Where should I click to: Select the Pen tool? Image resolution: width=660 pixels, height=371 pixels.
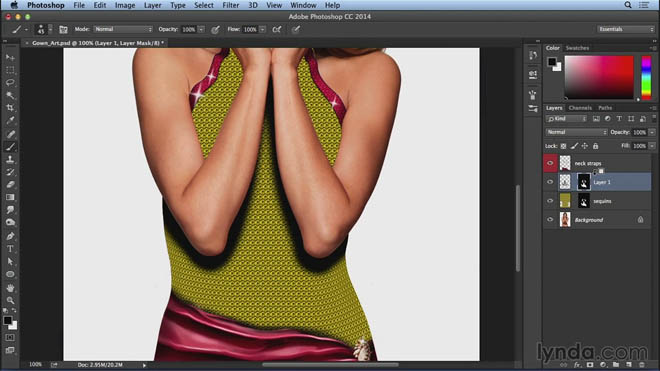tap(10, 236)
